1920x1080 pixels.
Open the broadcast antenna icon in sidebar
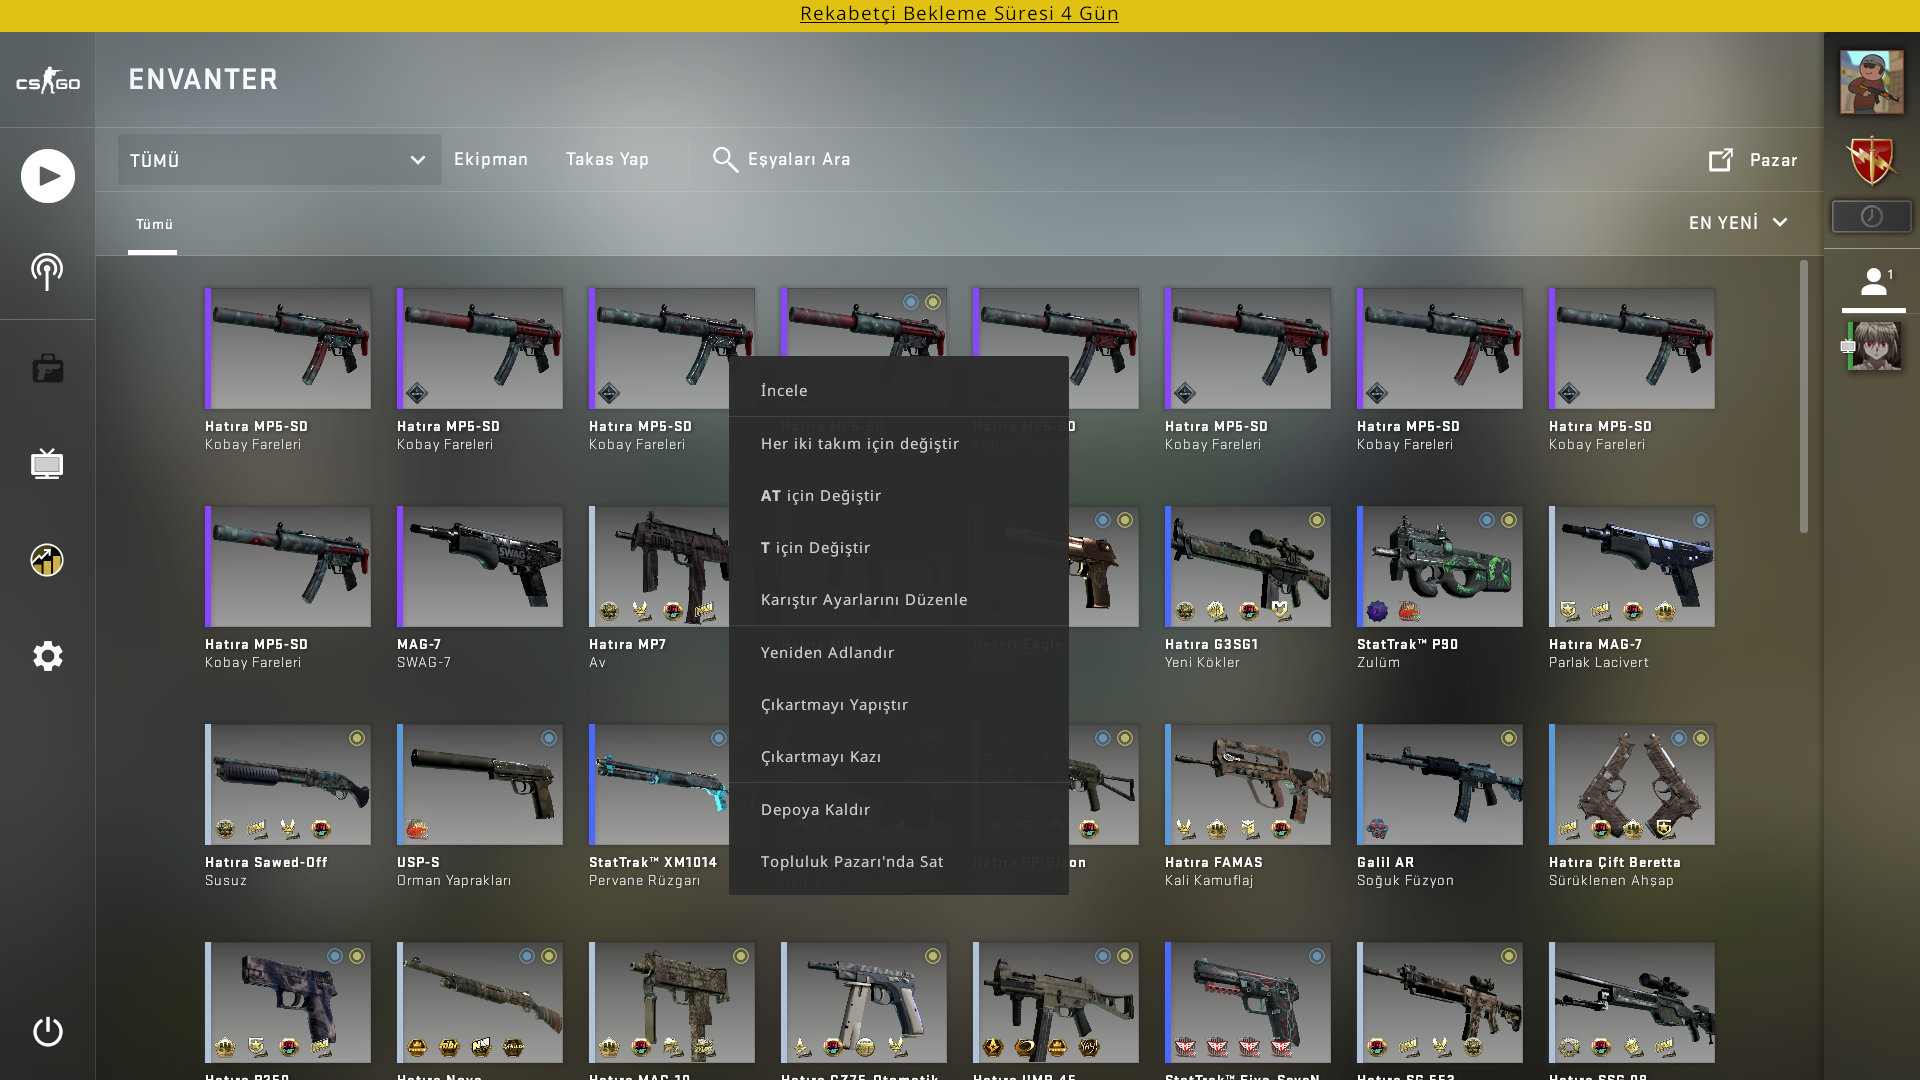click(47, 271)
